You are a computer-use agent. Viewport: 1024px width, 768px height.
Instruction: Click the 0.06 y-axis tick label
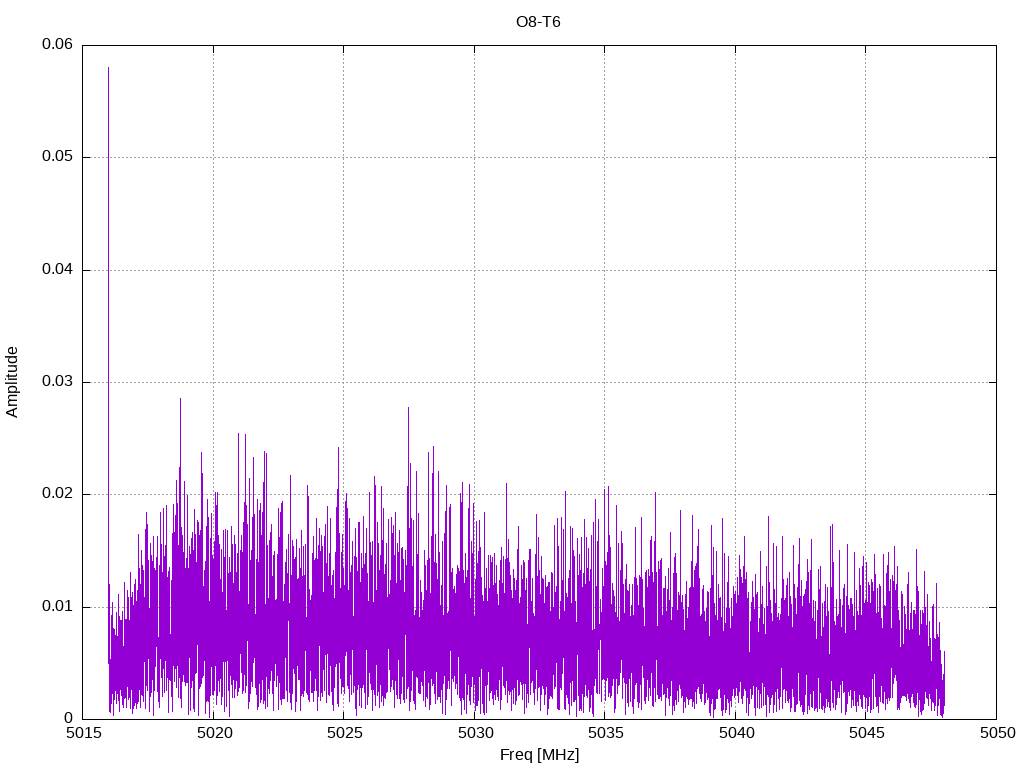coord(57,45)
